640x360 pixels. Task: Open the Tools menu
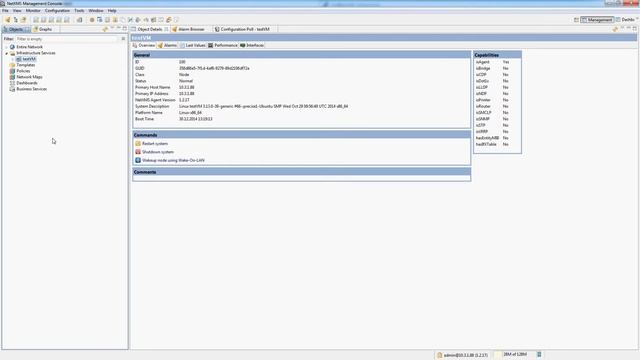click(79, 11)
